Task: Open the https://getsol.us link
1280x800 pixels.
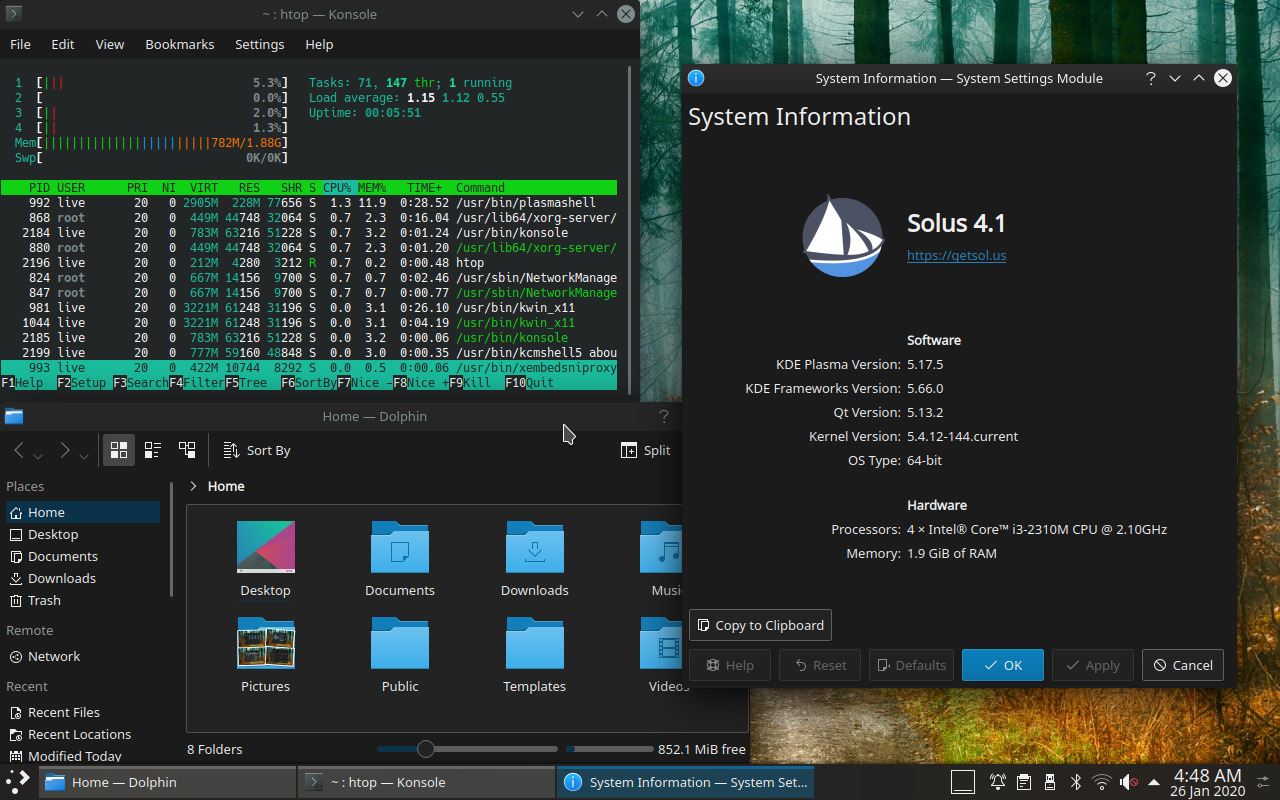Action: coord(956,255)
